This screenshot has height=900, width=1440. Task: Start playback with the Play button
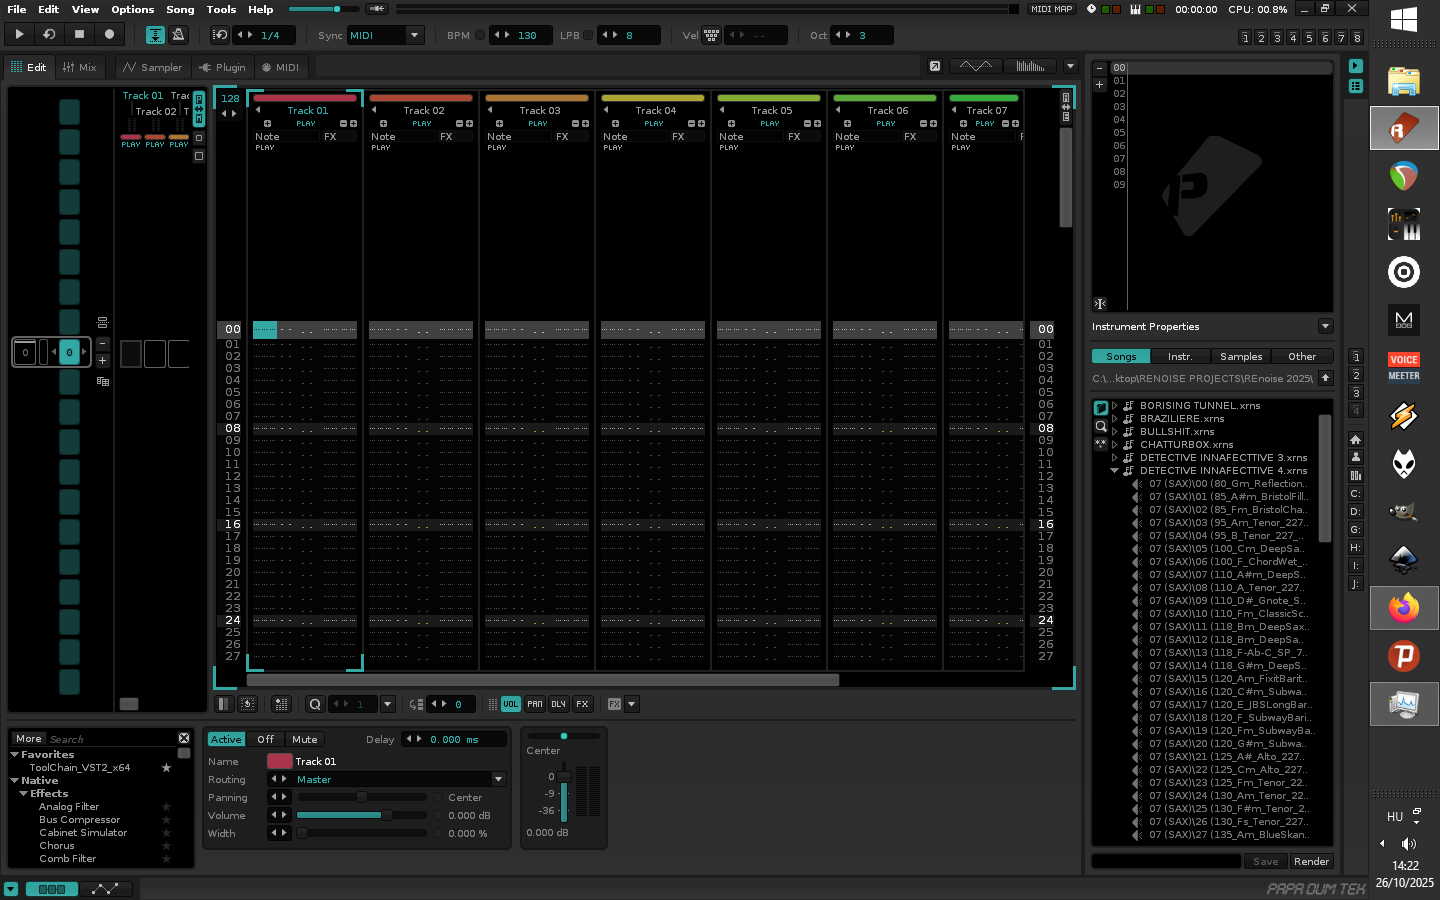pyautogui.click(x=19, y=34)
